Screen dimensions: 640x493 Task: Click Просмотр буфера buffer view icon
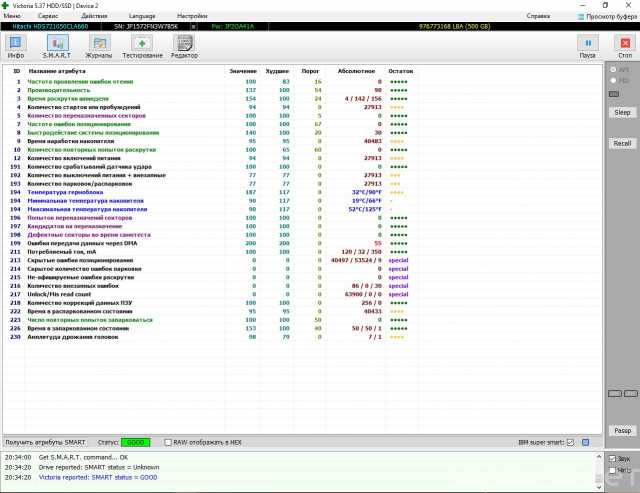[x=580, y=16]
